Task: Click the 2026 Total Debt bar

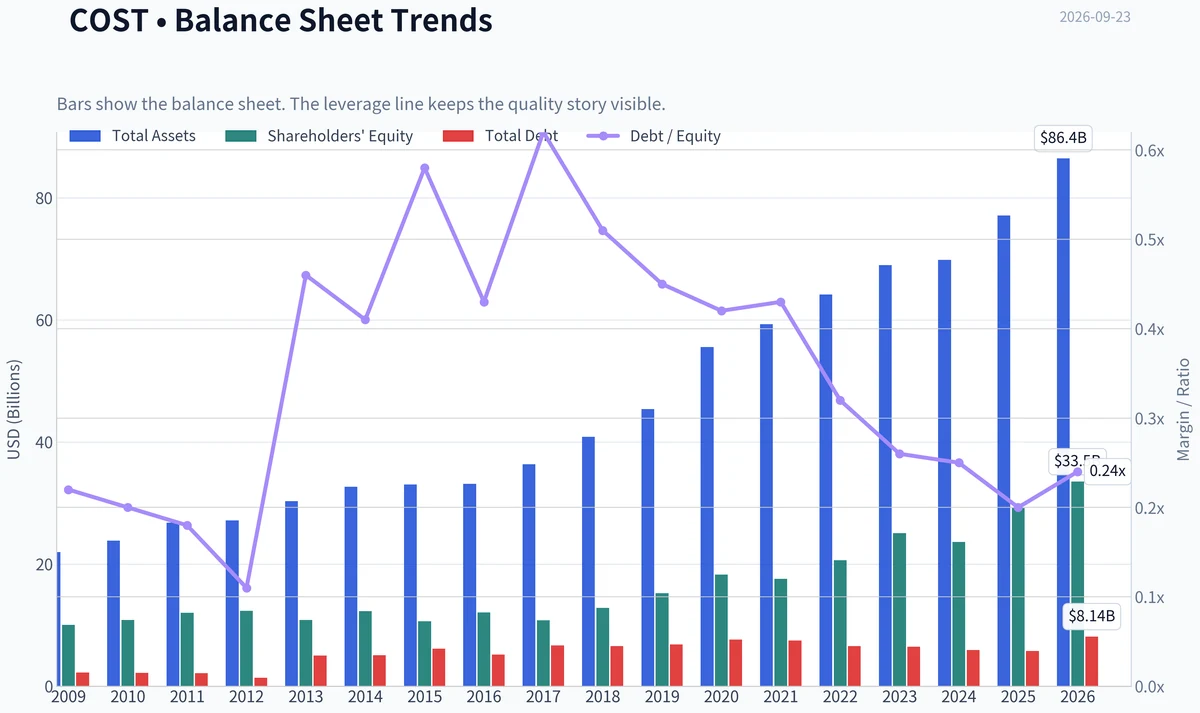Action: (x=1091, y=662)
